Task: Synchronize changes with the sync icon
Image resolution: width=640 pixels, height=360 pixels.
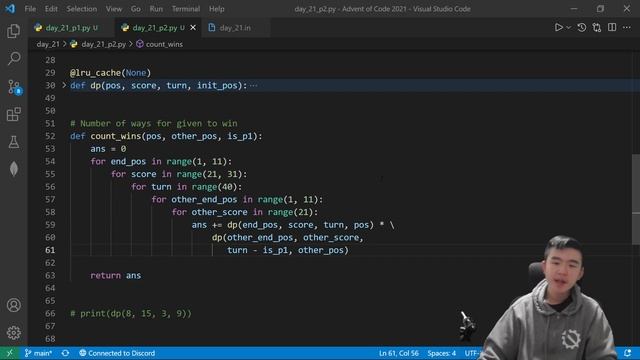Action: tap(65, 353)
